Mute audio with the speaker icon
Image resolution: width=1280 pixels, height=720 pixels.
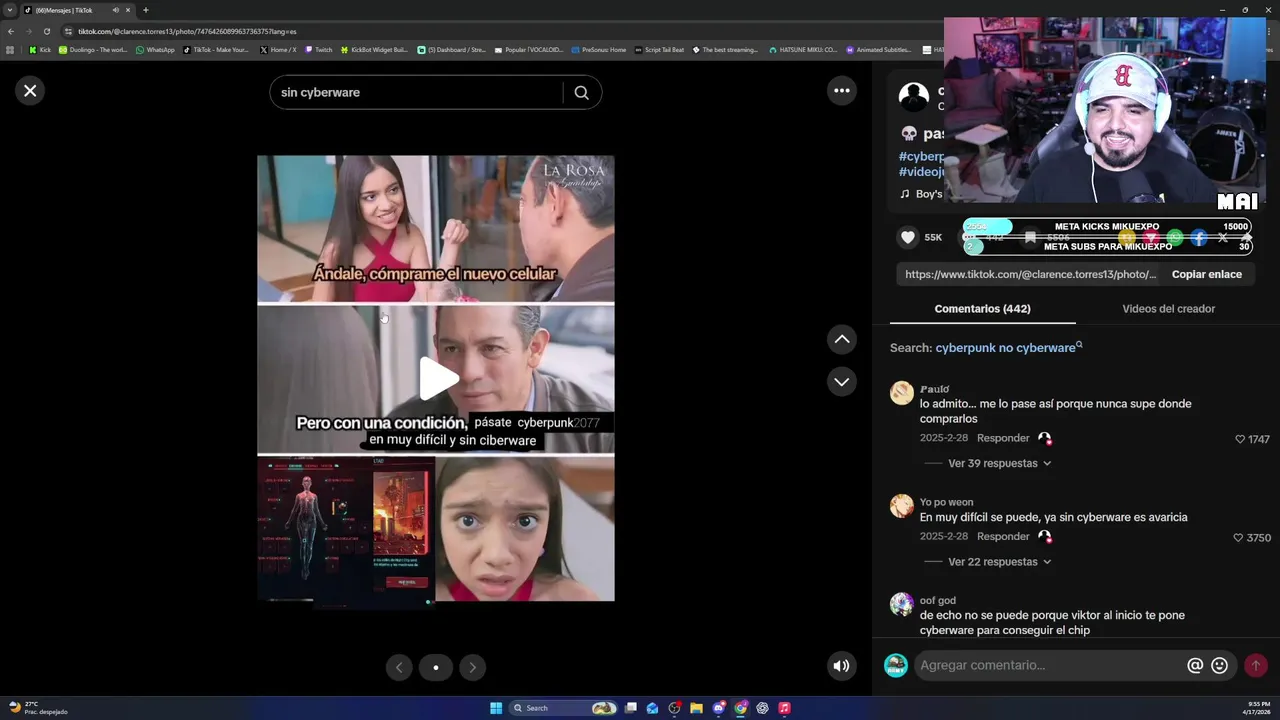pos(842,666)
